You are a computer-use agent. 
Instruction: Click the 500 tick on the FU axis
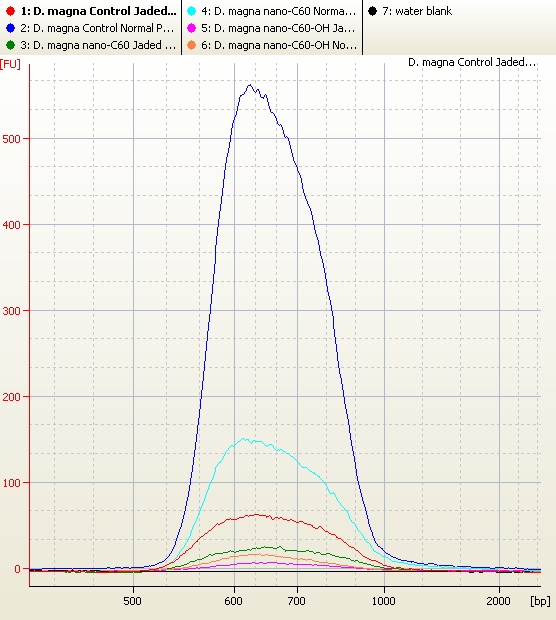tap(11, 139)
